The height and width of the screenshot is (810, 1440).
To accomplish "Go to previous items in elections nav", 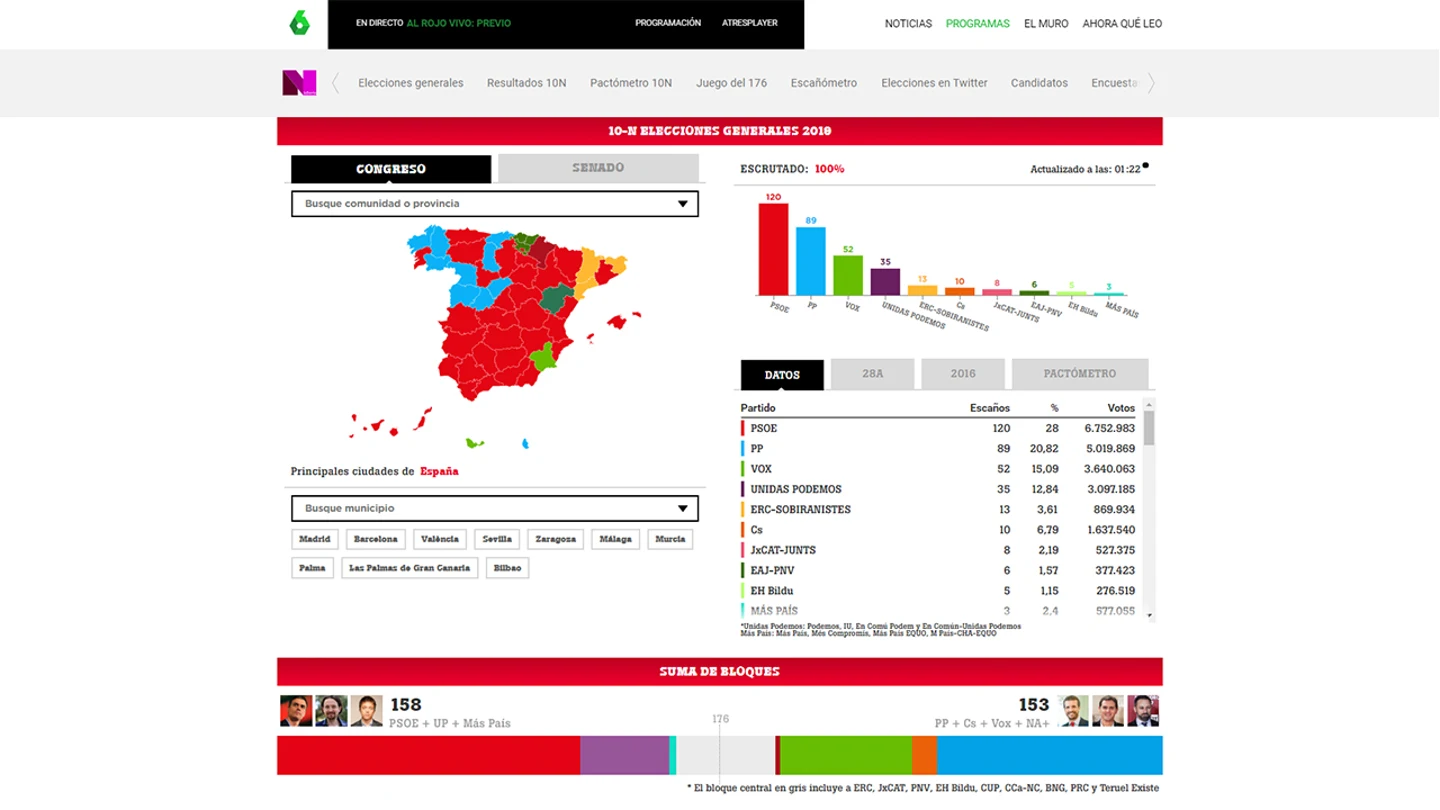I will click(x=336, y=83).
